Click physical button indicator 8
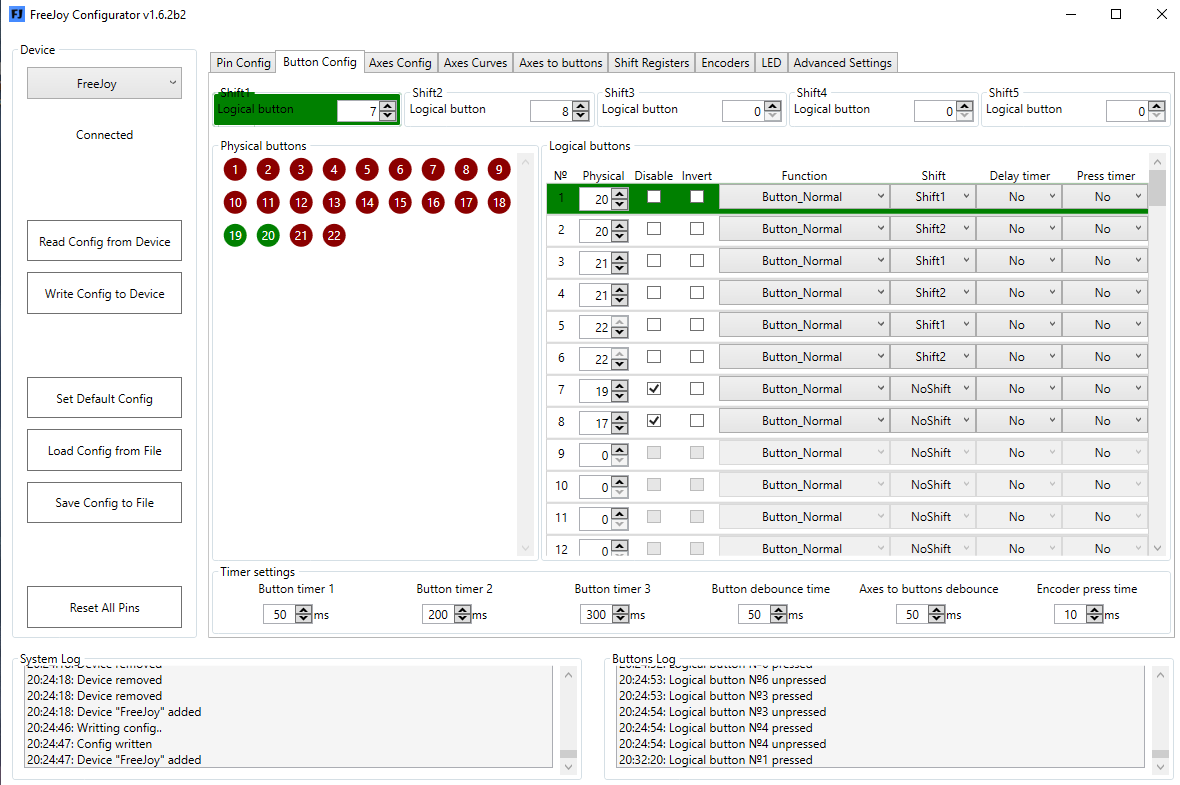The width and height of the screenshot is (1180, 785). 466,169
